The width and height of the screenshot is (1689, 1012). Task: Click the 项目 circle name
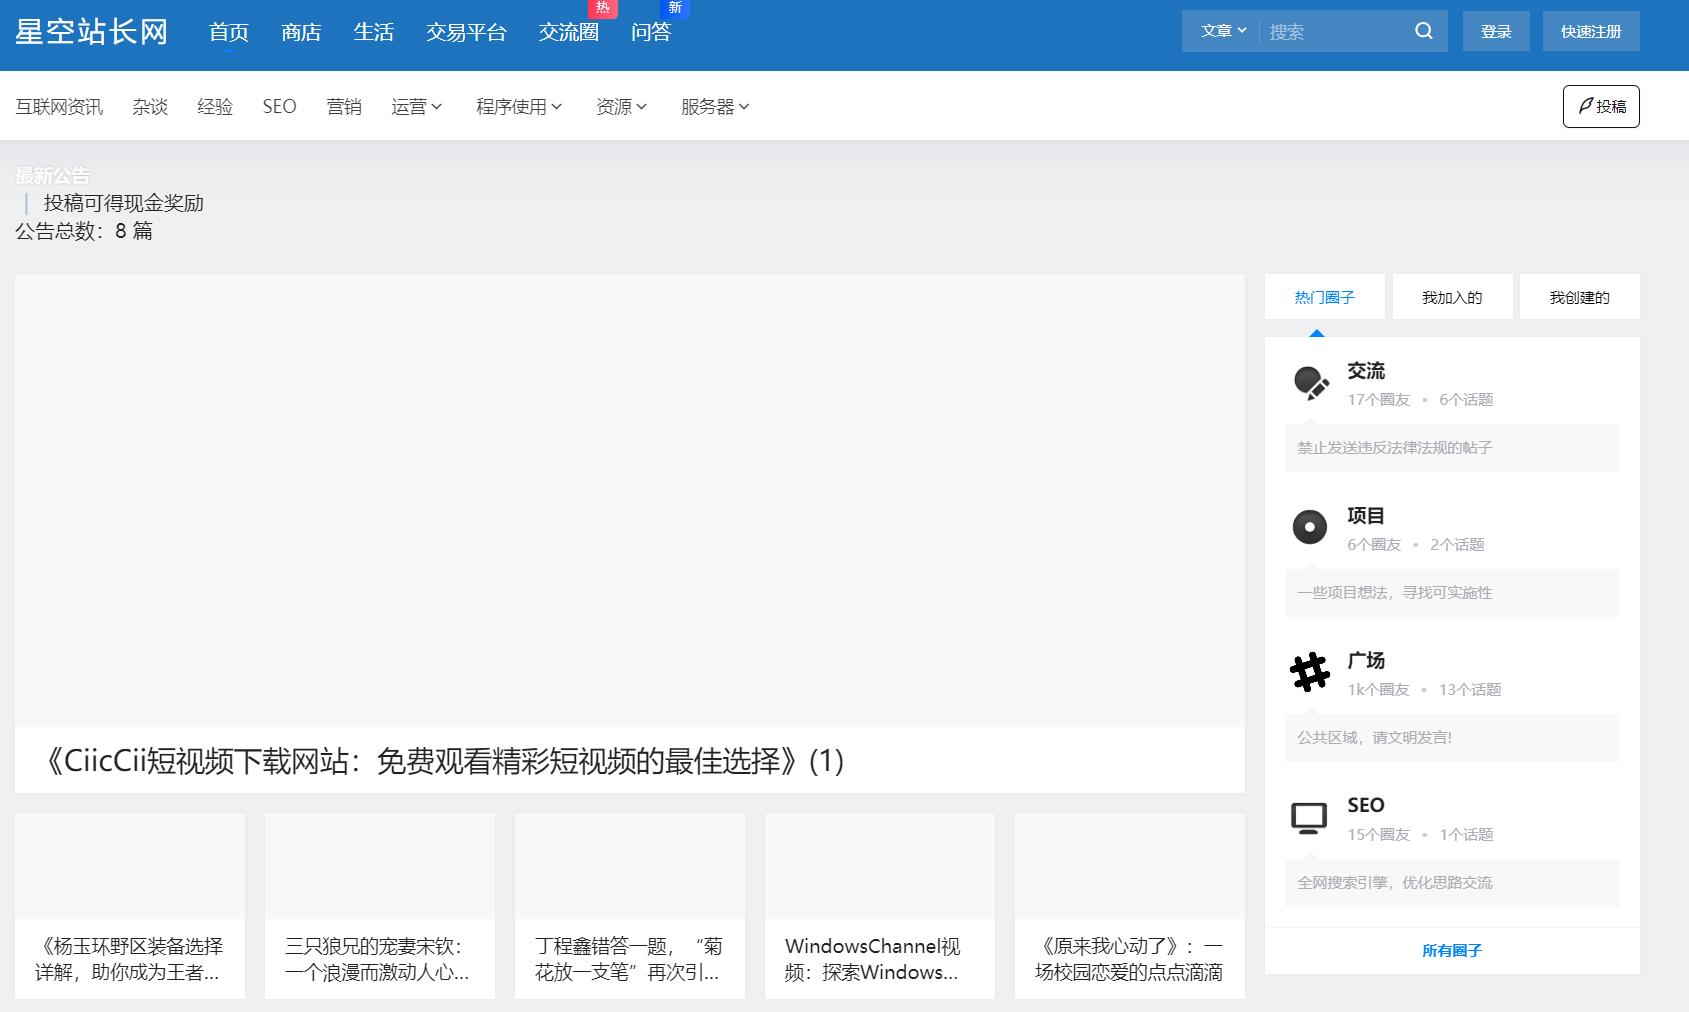[1366, 516]
